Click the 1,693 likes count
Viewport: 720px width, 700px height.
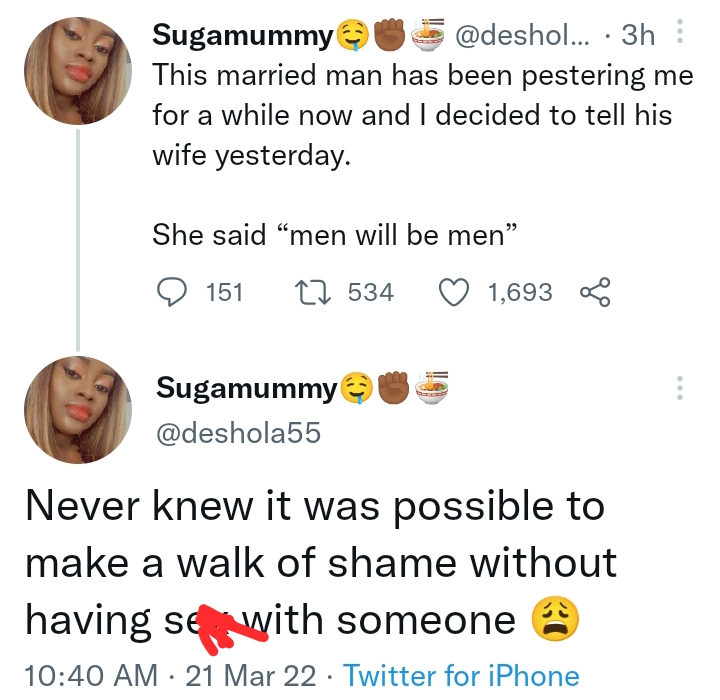point(519,292)
